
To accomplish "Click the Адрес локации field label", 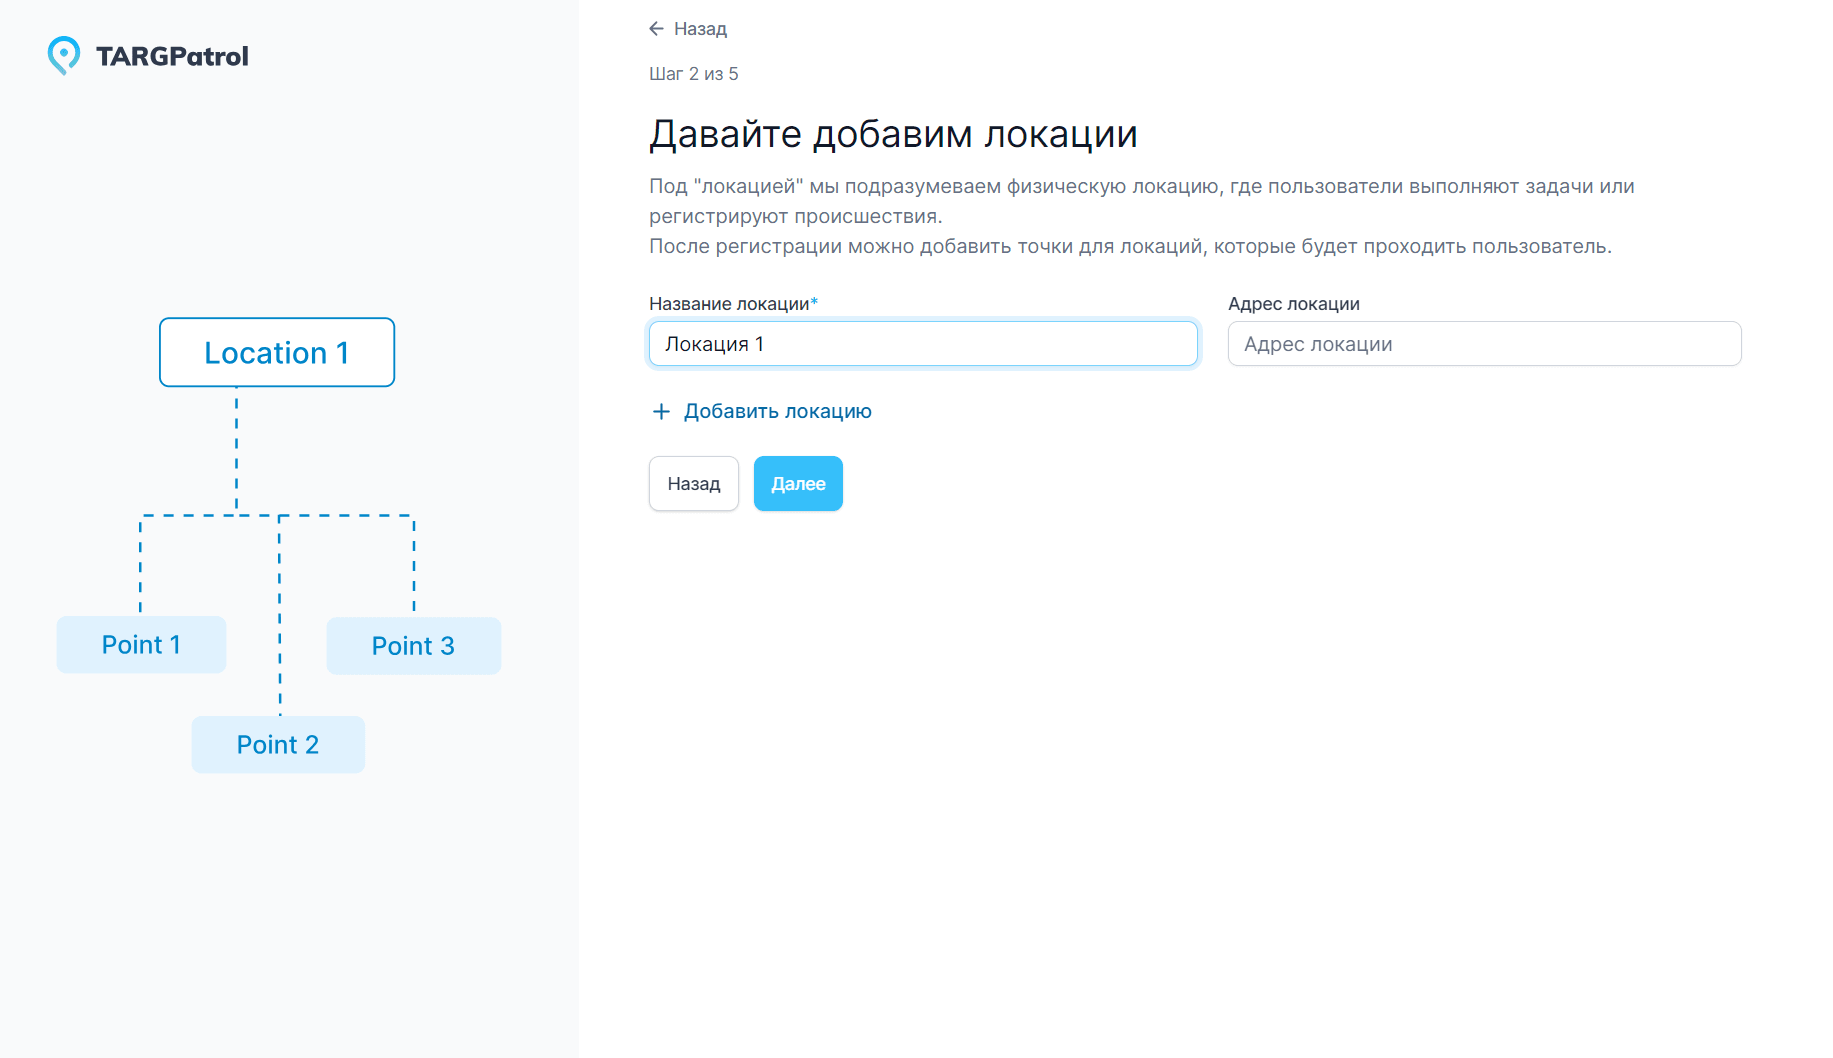I will (1294, 303).
